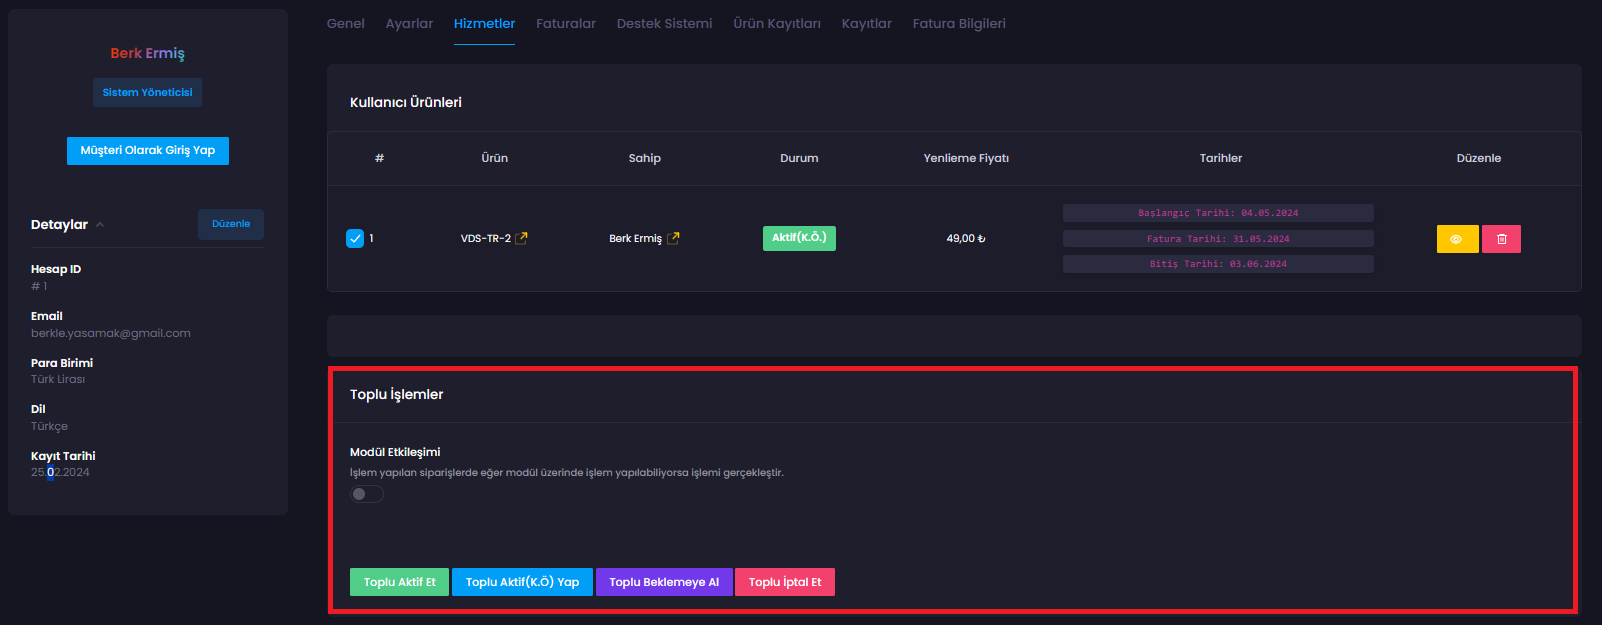The image size is (1602, 625).
Task: Open external link icon next to VDS-TR-2
Action: click(x=521, y=238)
